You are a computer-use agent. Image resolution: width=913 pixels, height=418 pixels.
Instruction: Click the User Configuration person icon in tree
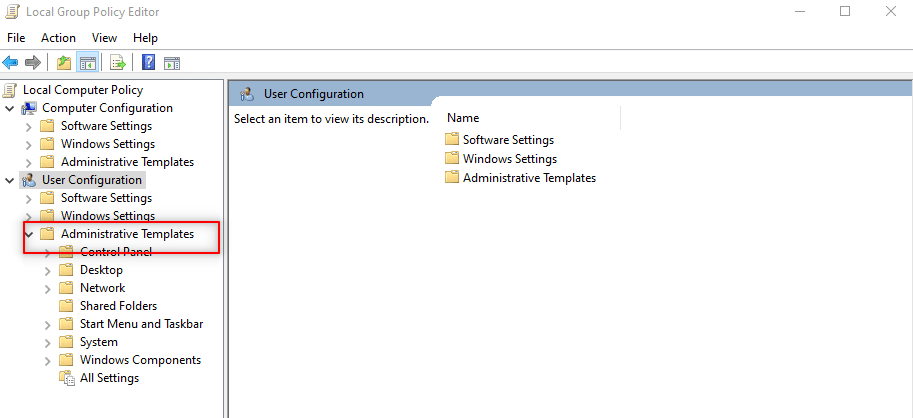pyautogui.click(x=29, y=180)
